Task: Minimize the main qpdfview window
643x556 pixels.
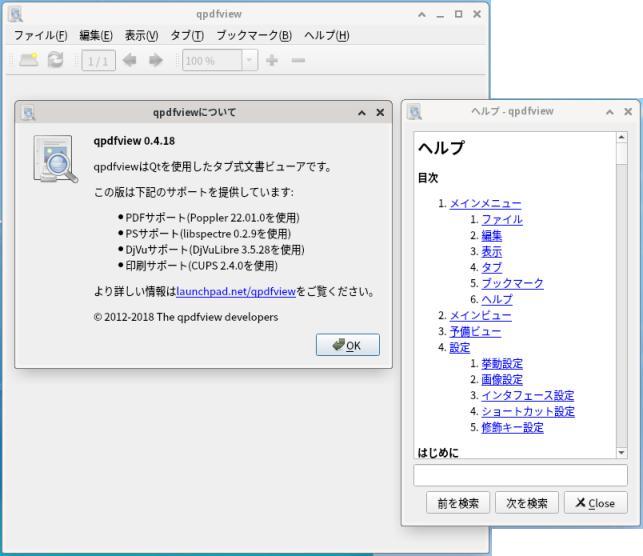Action: coord(440,15)
